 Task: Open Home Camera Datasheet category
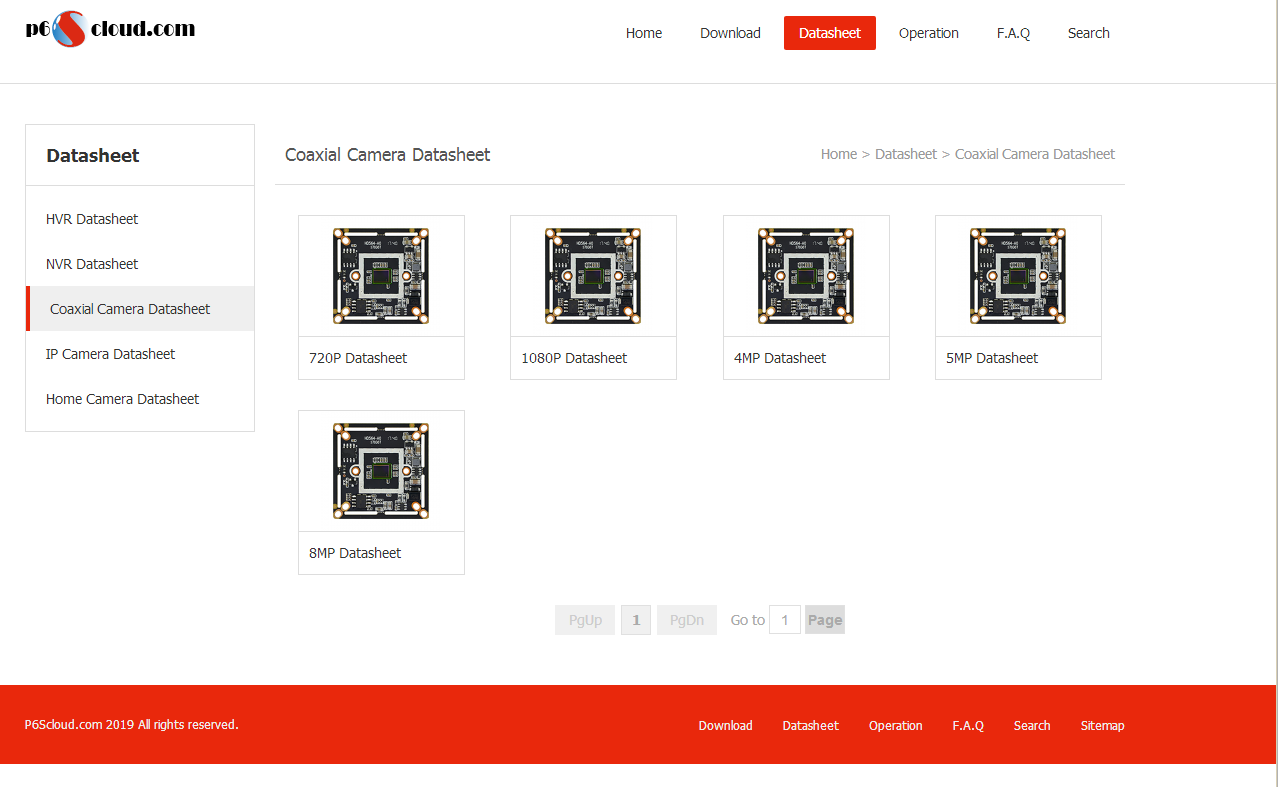point(122,399)
